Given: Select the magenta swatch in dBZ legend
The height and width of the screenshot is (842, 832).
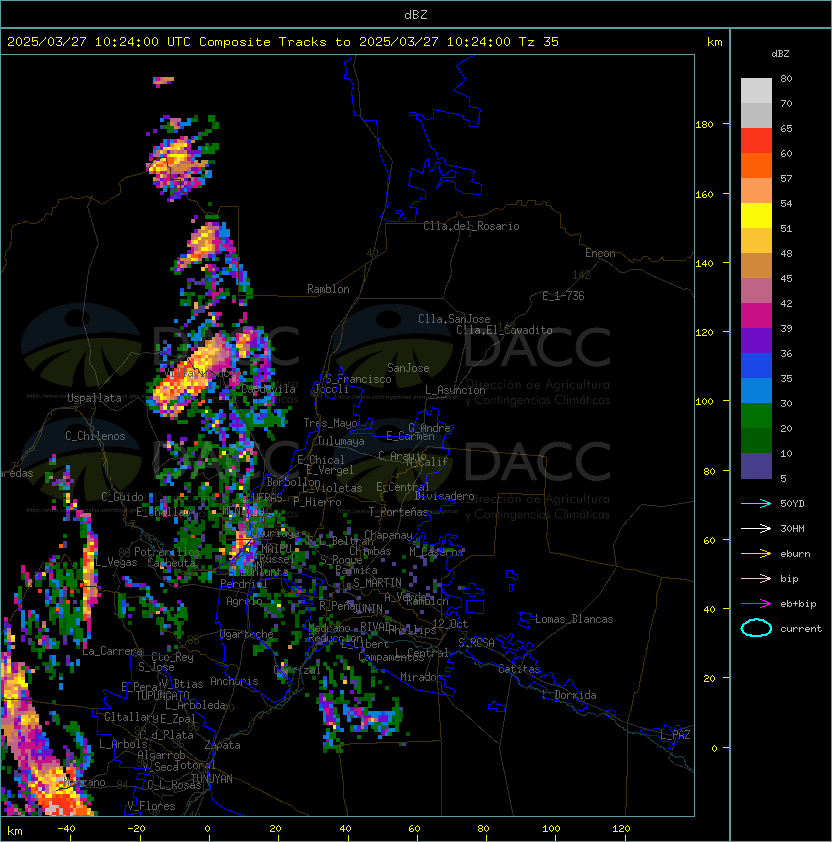Looking at the screenshot, I should click(756, 316).
